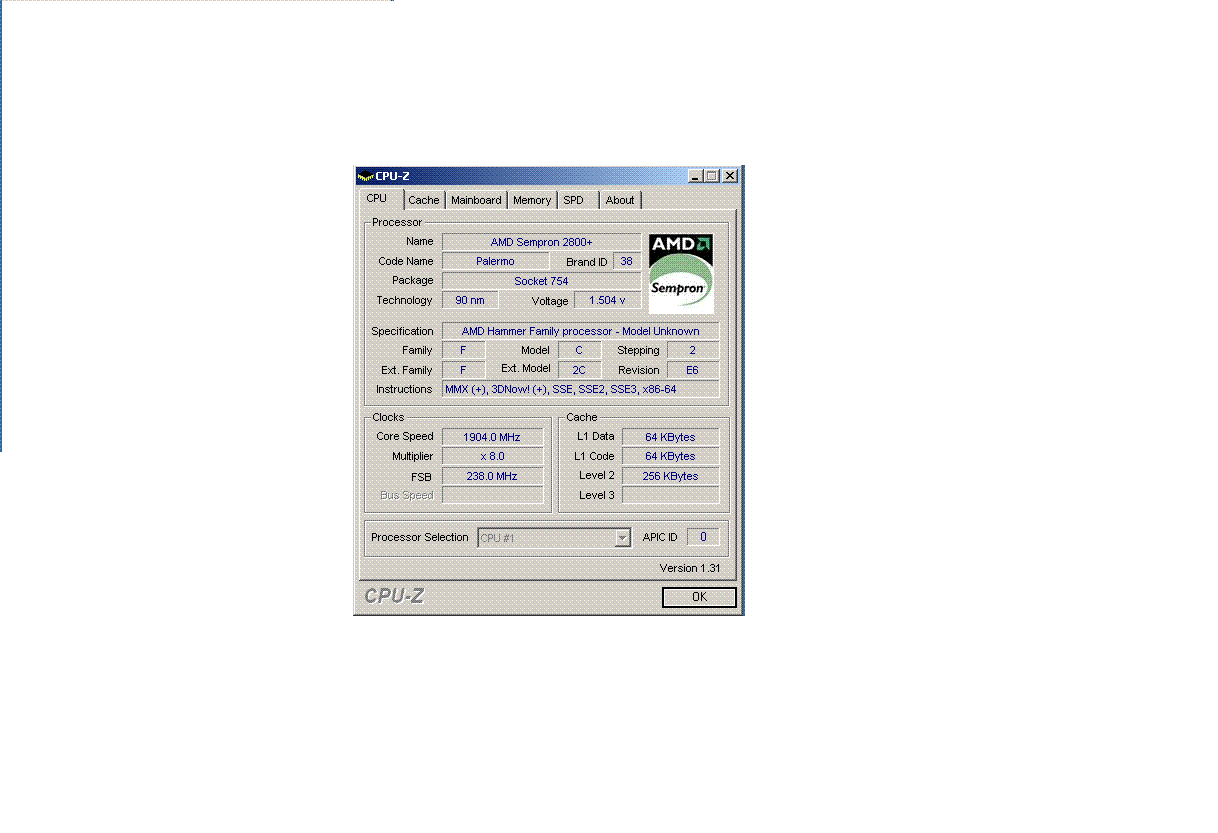Go to the SPD tab
This screenshot has width=1218, height=833.
[x=576, y=200]
